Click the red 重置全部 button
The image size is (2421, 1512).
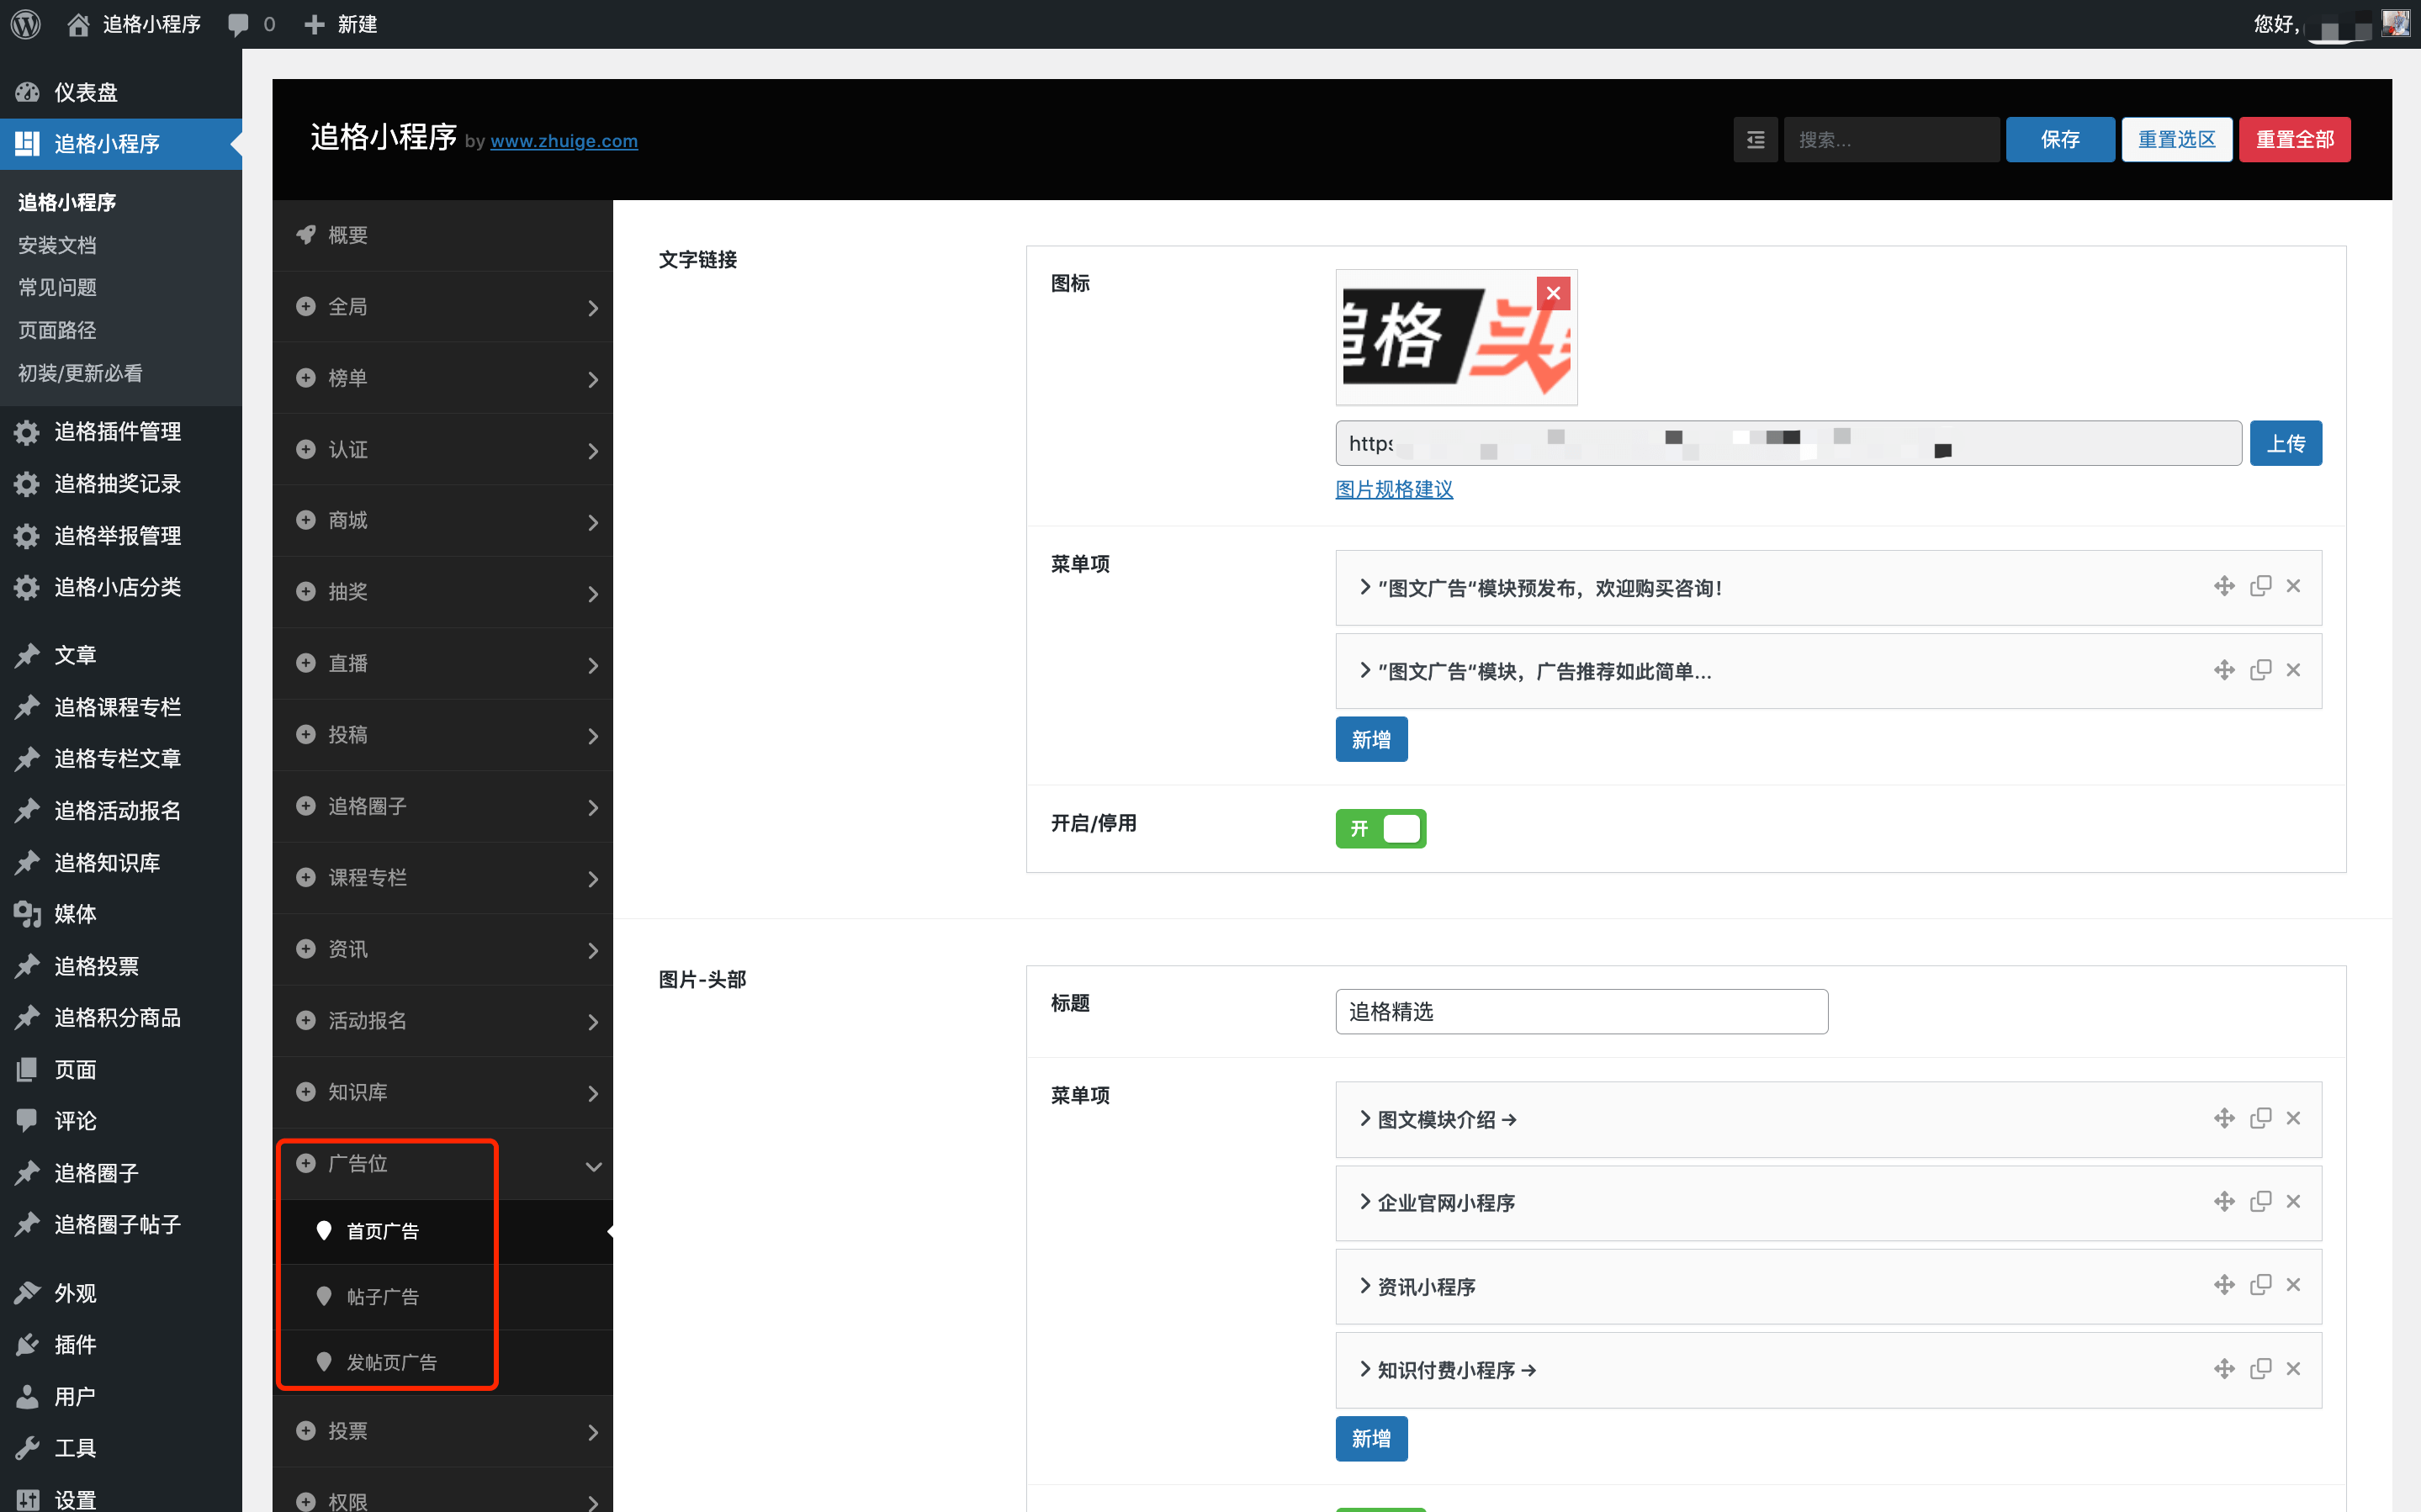(2294, 139)
